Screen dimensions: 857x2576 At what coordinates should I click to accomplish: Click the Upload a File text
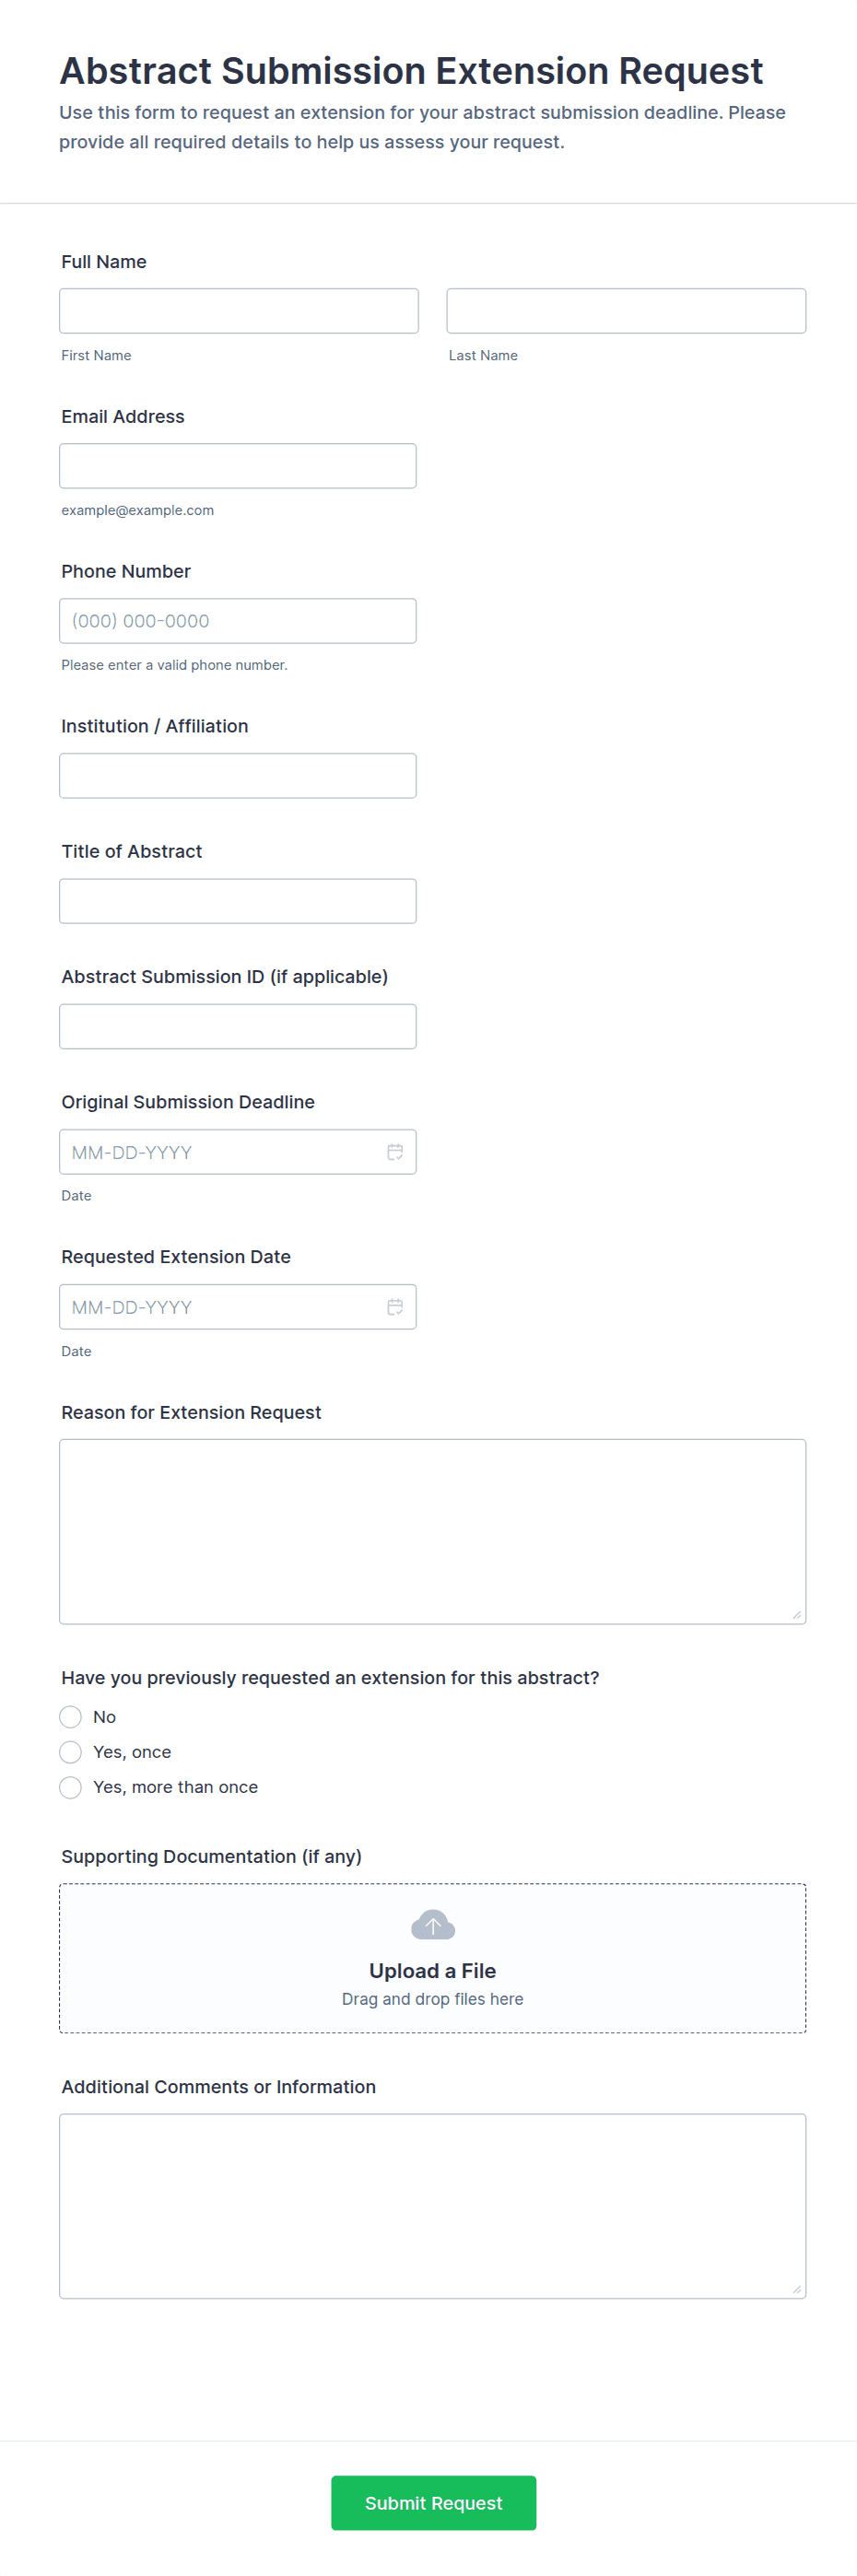coord(432,1970)
